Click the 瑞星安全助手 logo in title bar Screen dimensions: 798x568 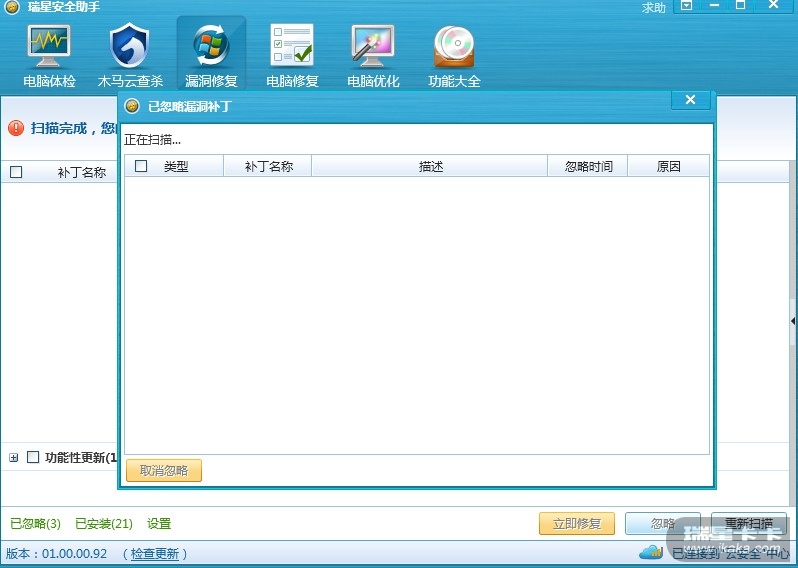tap(12, 7)
